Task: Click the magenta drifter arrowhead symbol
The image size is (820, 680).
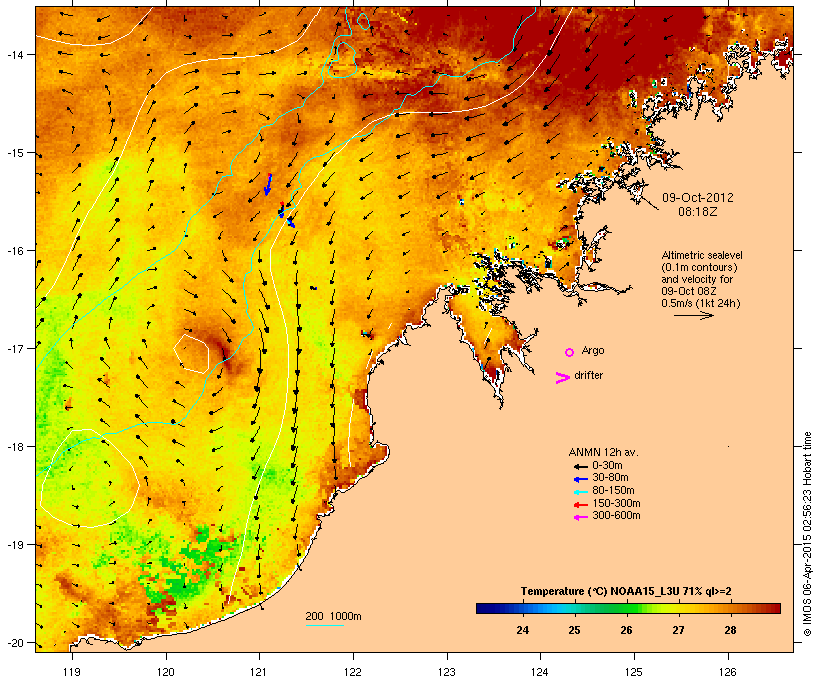Action: click(x=562, y=378)
